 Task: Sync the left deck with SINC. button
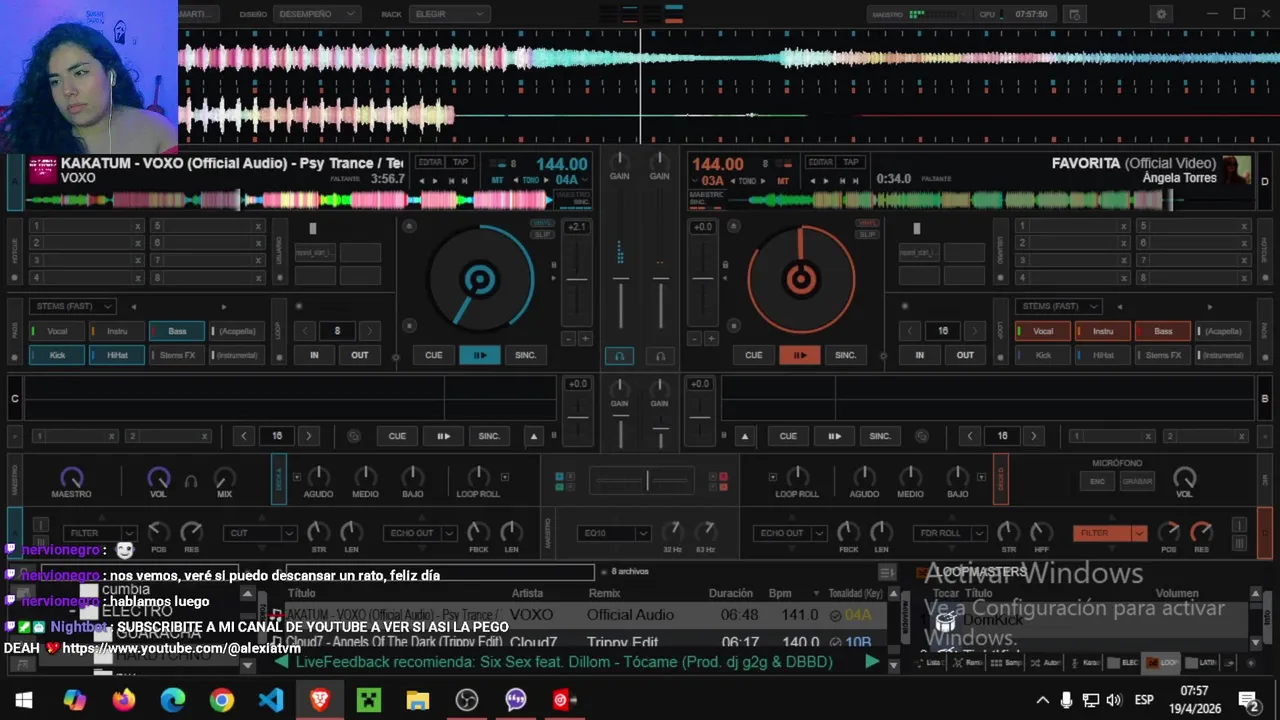pos(526,355)
